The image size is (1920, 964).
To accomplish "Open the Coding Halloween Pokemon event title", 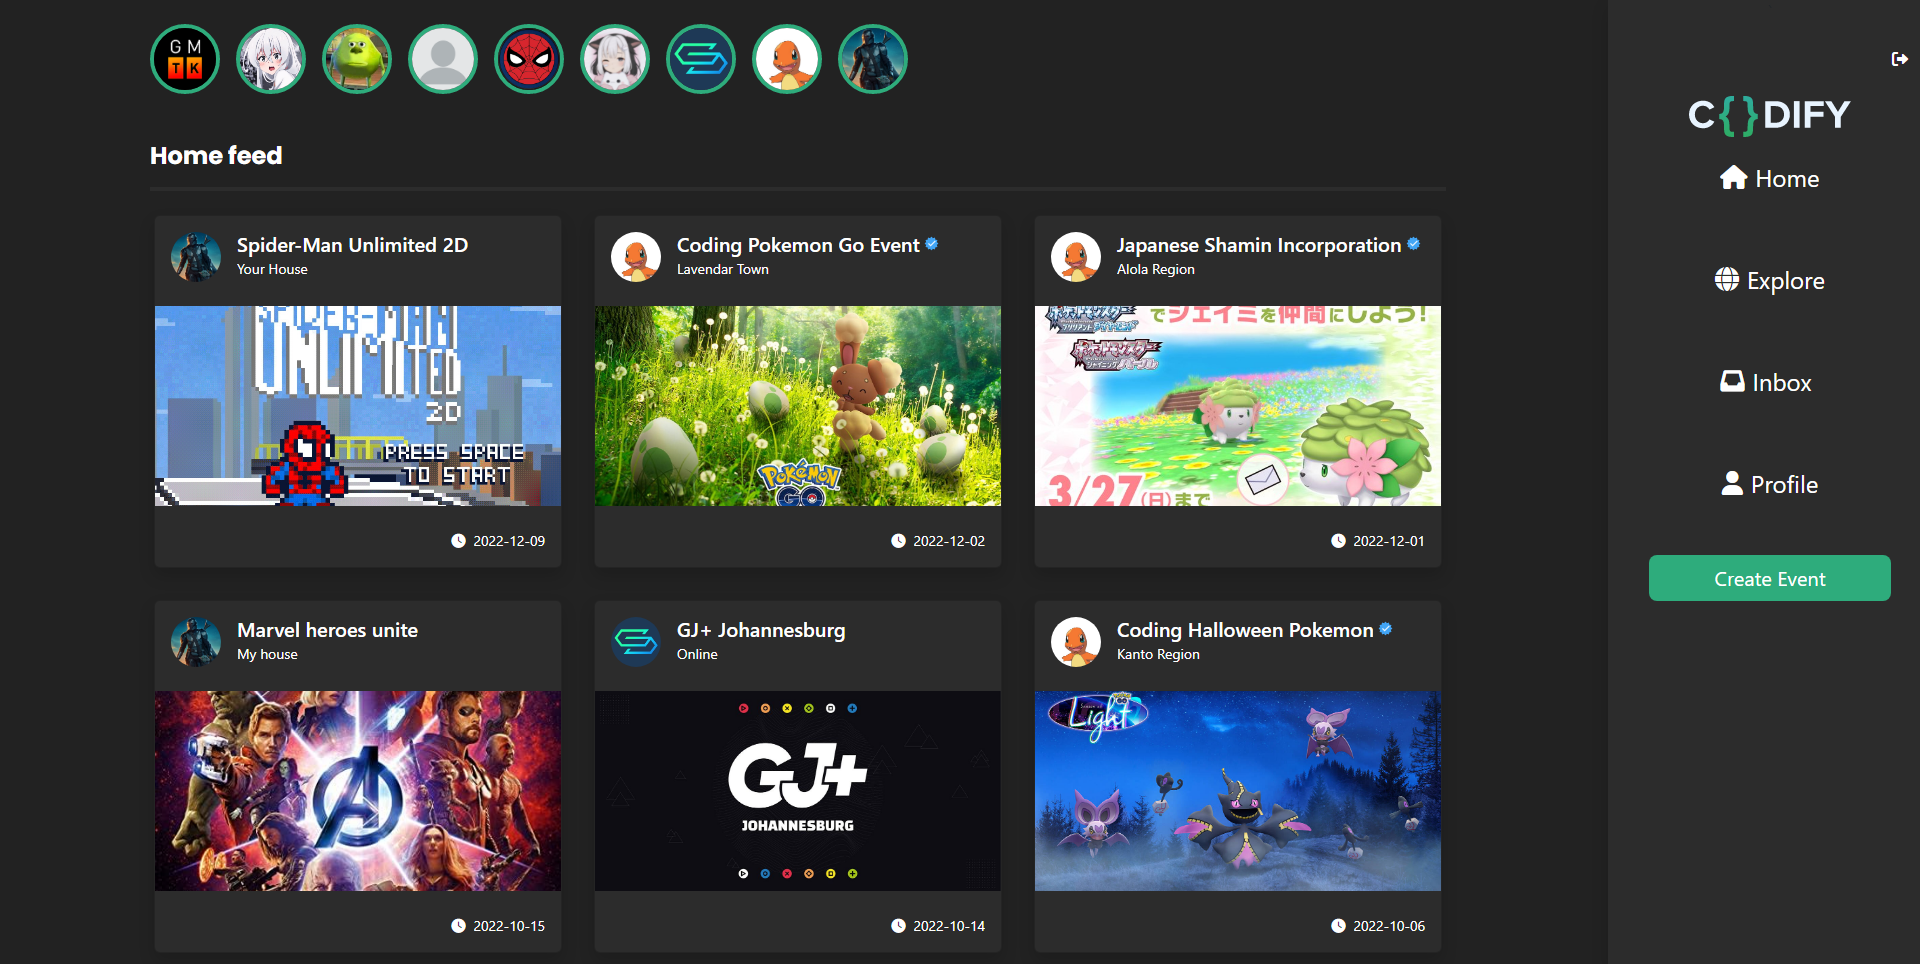I will click(1245, 630).
